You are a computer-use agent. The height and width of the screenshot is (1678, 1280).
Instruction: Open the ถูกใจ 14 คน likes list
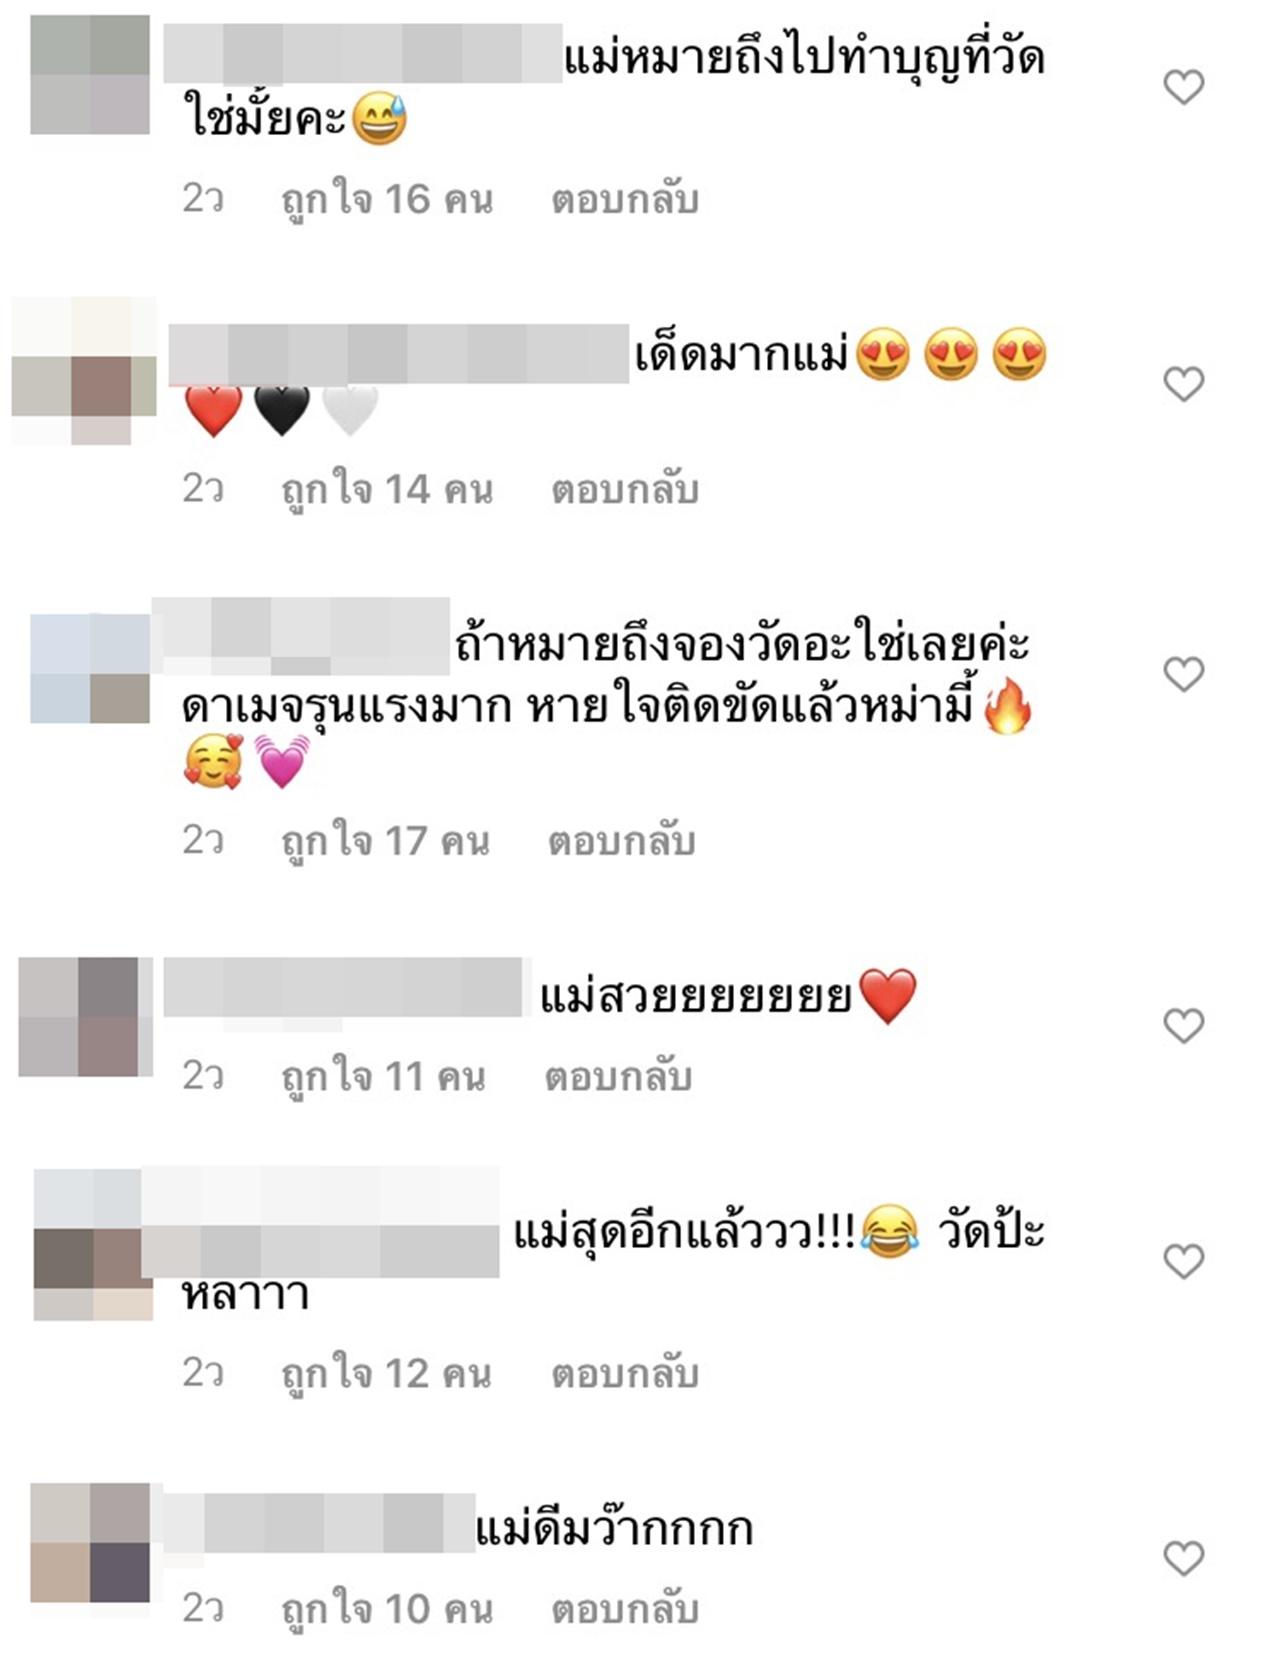[387, 490]
